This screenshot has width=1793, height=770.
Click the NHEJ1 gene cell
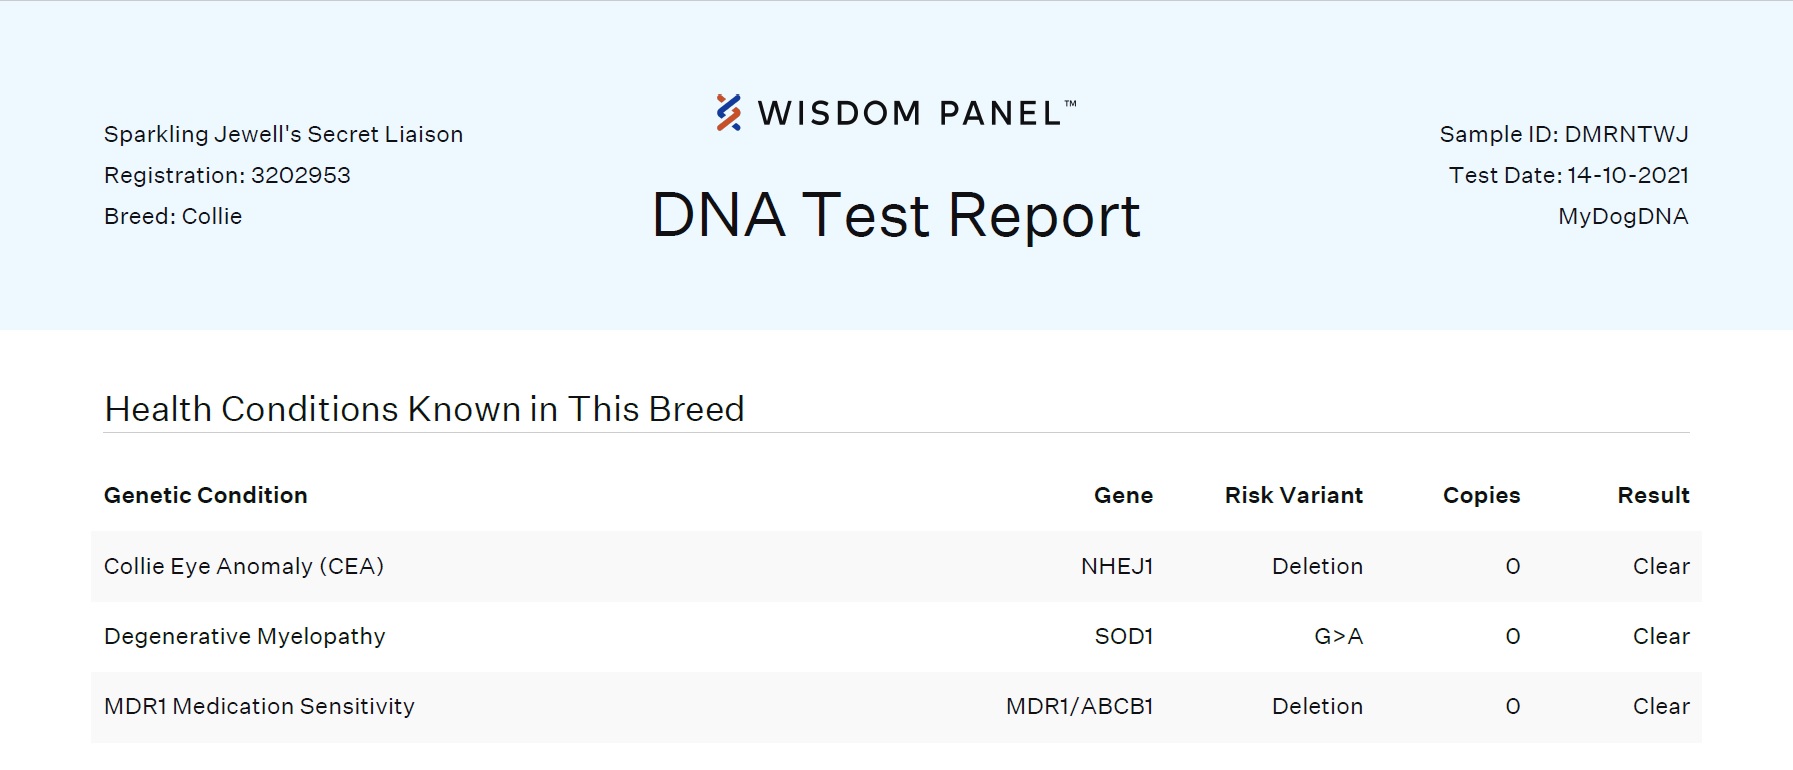(x=1117, y=566)
